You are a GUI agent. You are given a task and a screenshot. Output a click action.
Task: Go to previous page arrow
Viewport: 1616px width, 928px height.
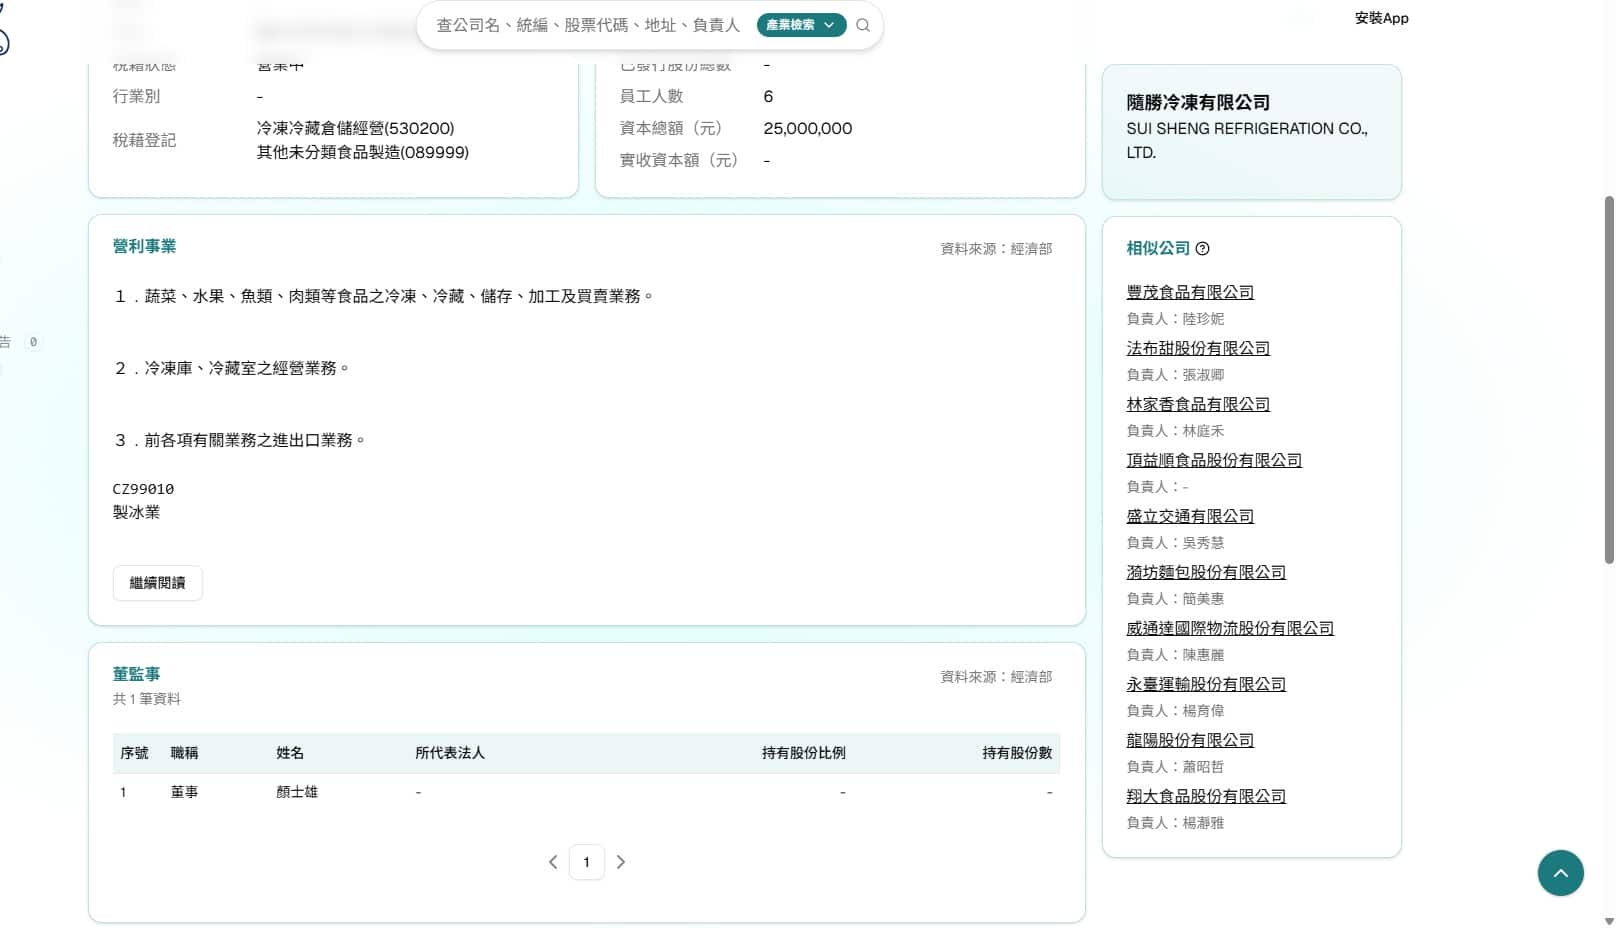coord(553,862)
